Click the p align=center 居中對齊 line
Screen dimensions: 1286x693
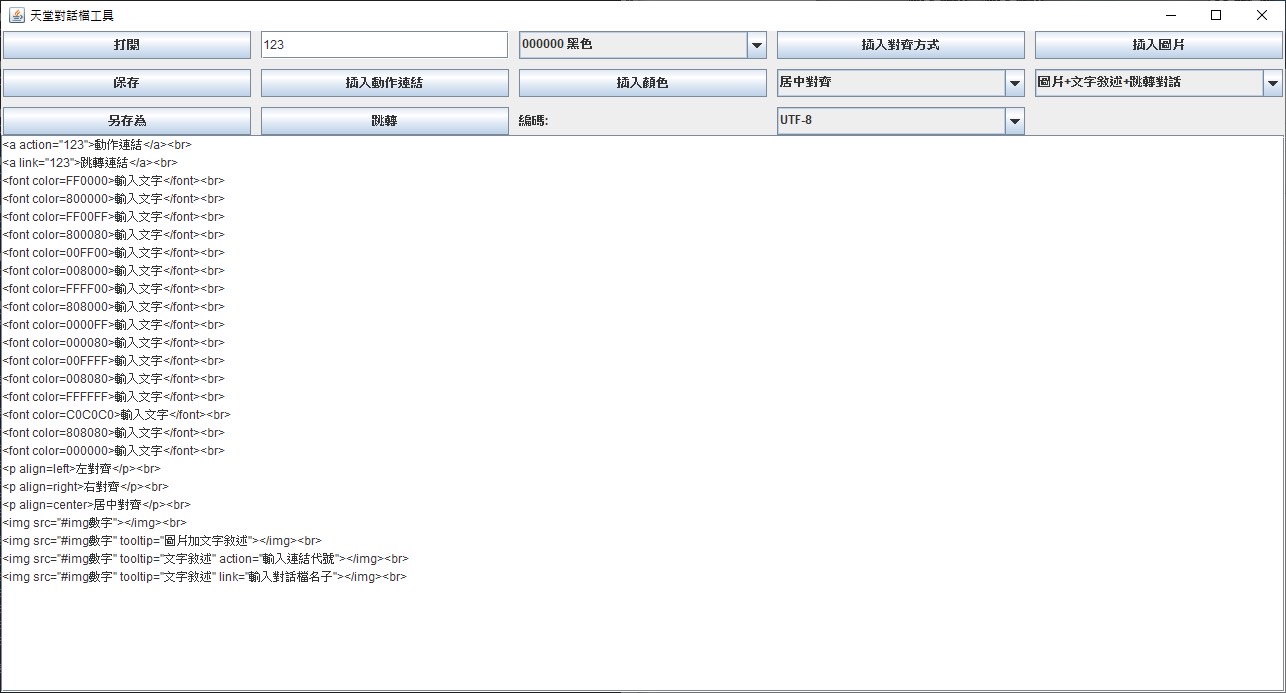96,505
